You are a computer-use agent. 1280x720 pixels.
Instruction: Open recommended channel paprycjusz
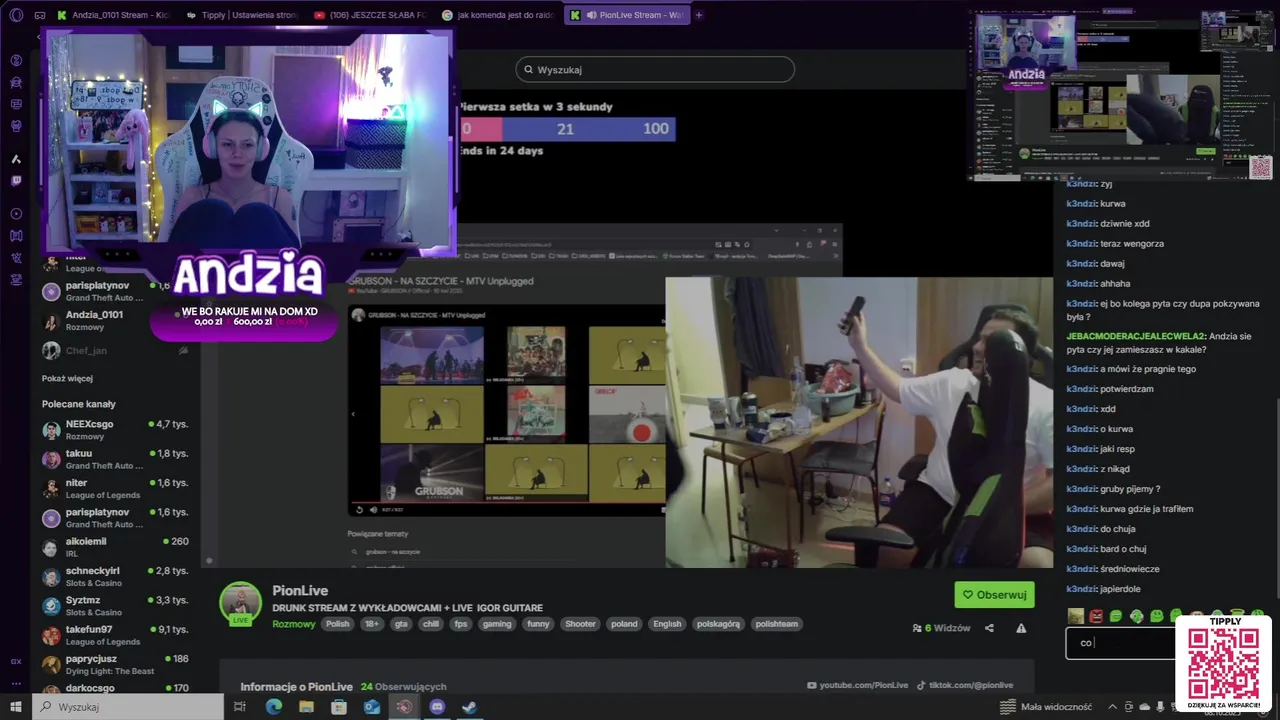pos(116,664)
